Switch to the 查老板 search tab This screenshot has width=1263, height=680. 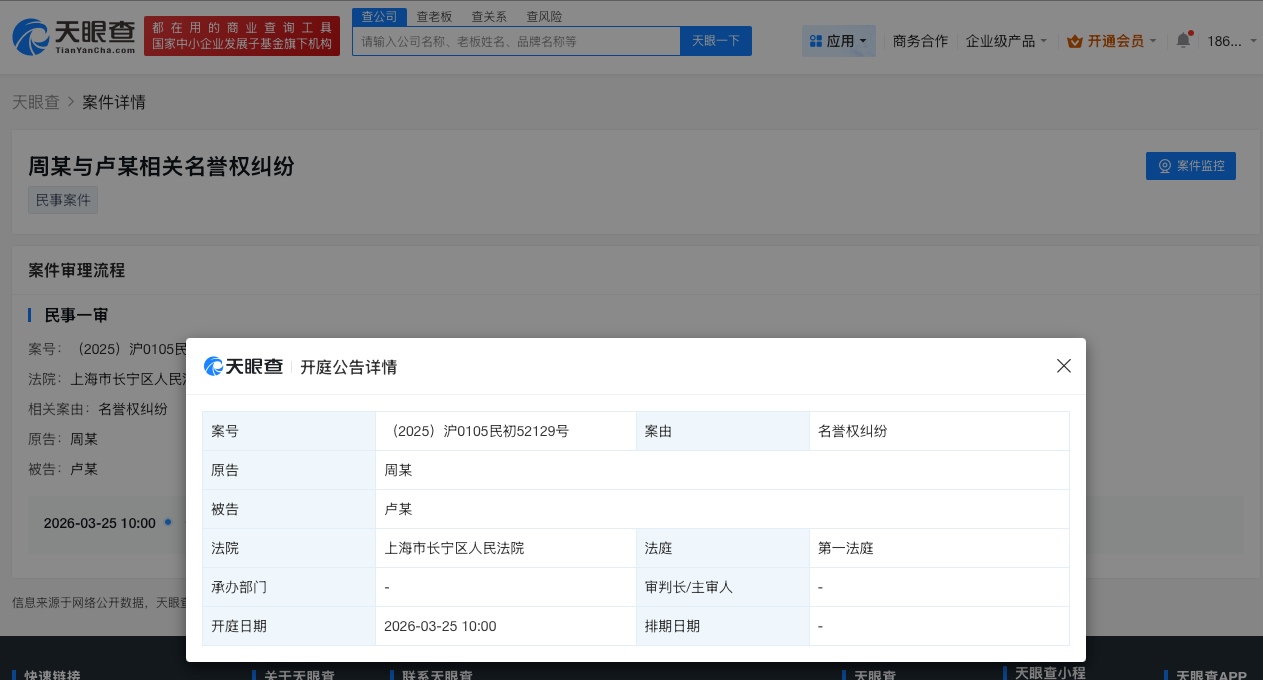pos(434,17)
